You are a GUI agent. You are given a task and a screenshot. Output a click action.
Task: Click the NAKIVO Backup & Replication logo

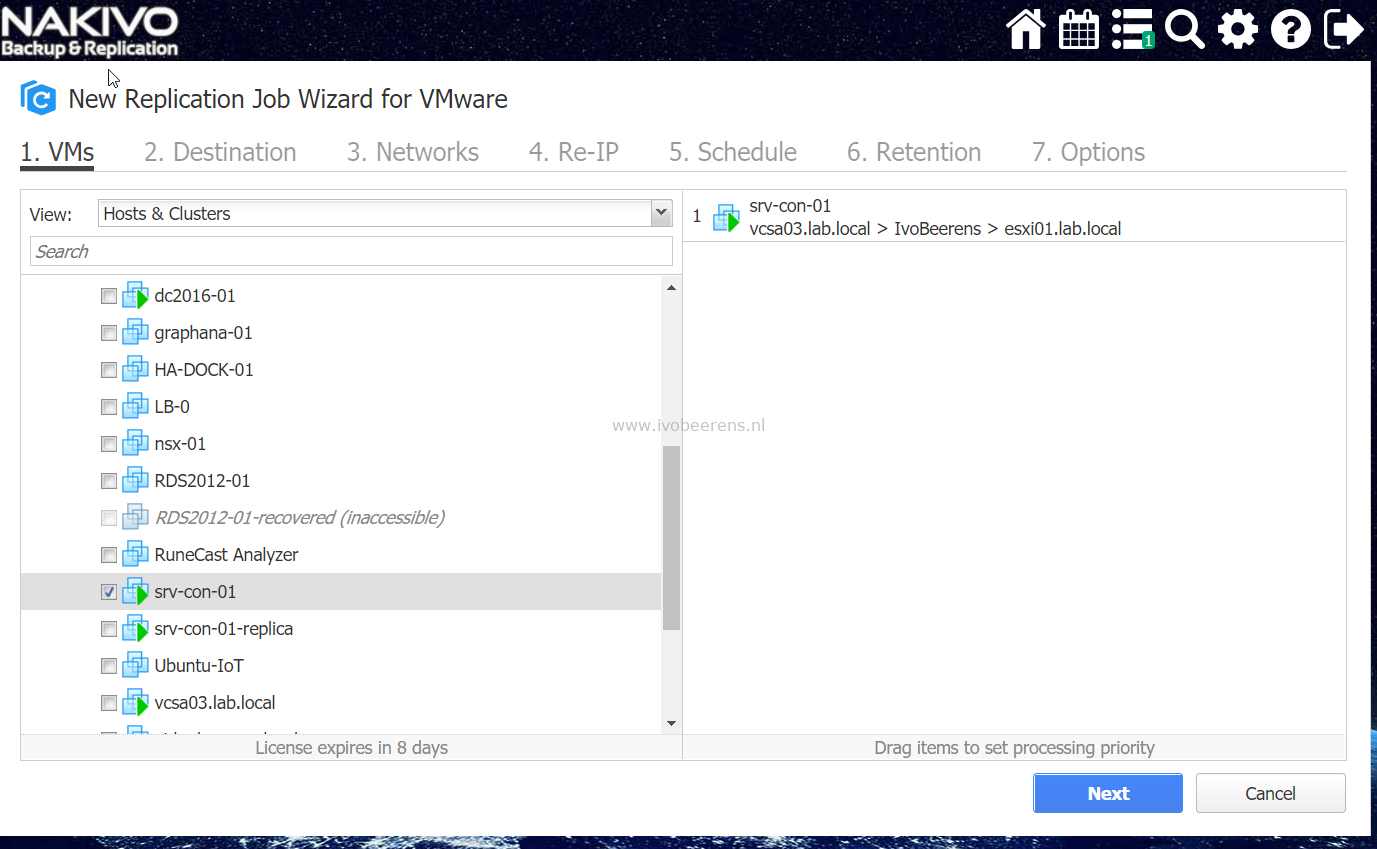point(90,31)
